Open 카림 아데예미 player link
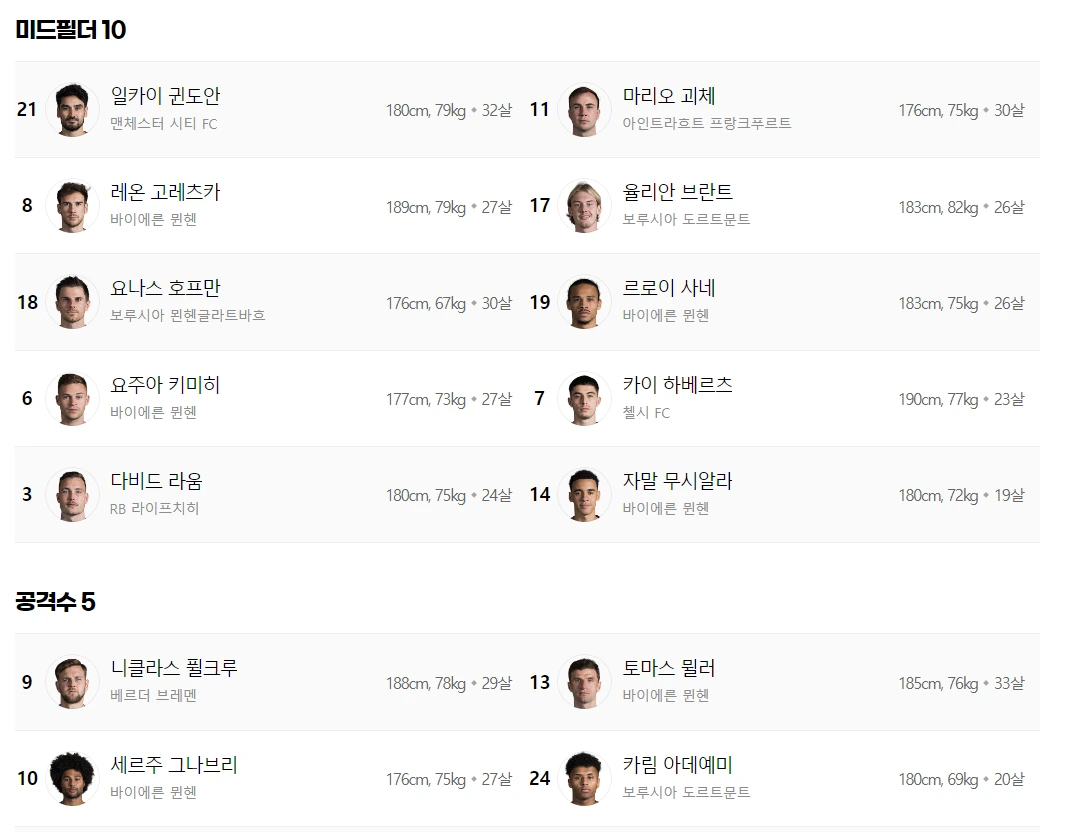 [677, 765]
